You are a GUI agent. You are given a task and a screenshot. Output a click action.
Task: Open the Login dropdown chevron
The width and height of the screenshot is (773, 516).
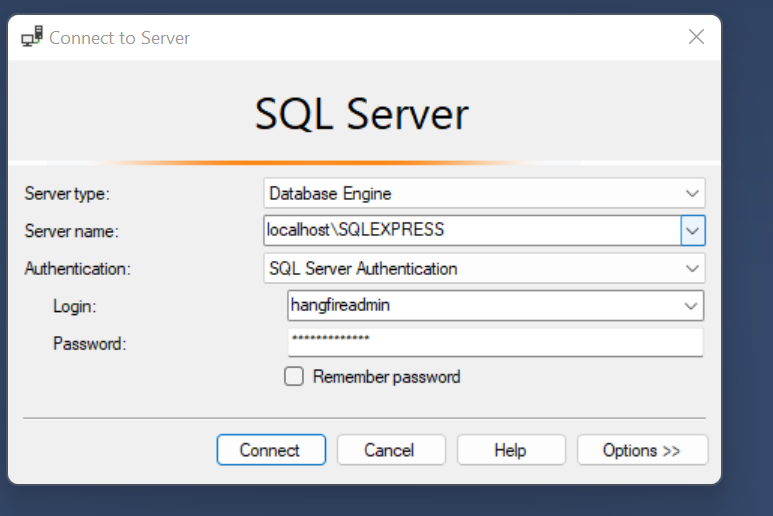pyautogui.click(x=691, y=306)
